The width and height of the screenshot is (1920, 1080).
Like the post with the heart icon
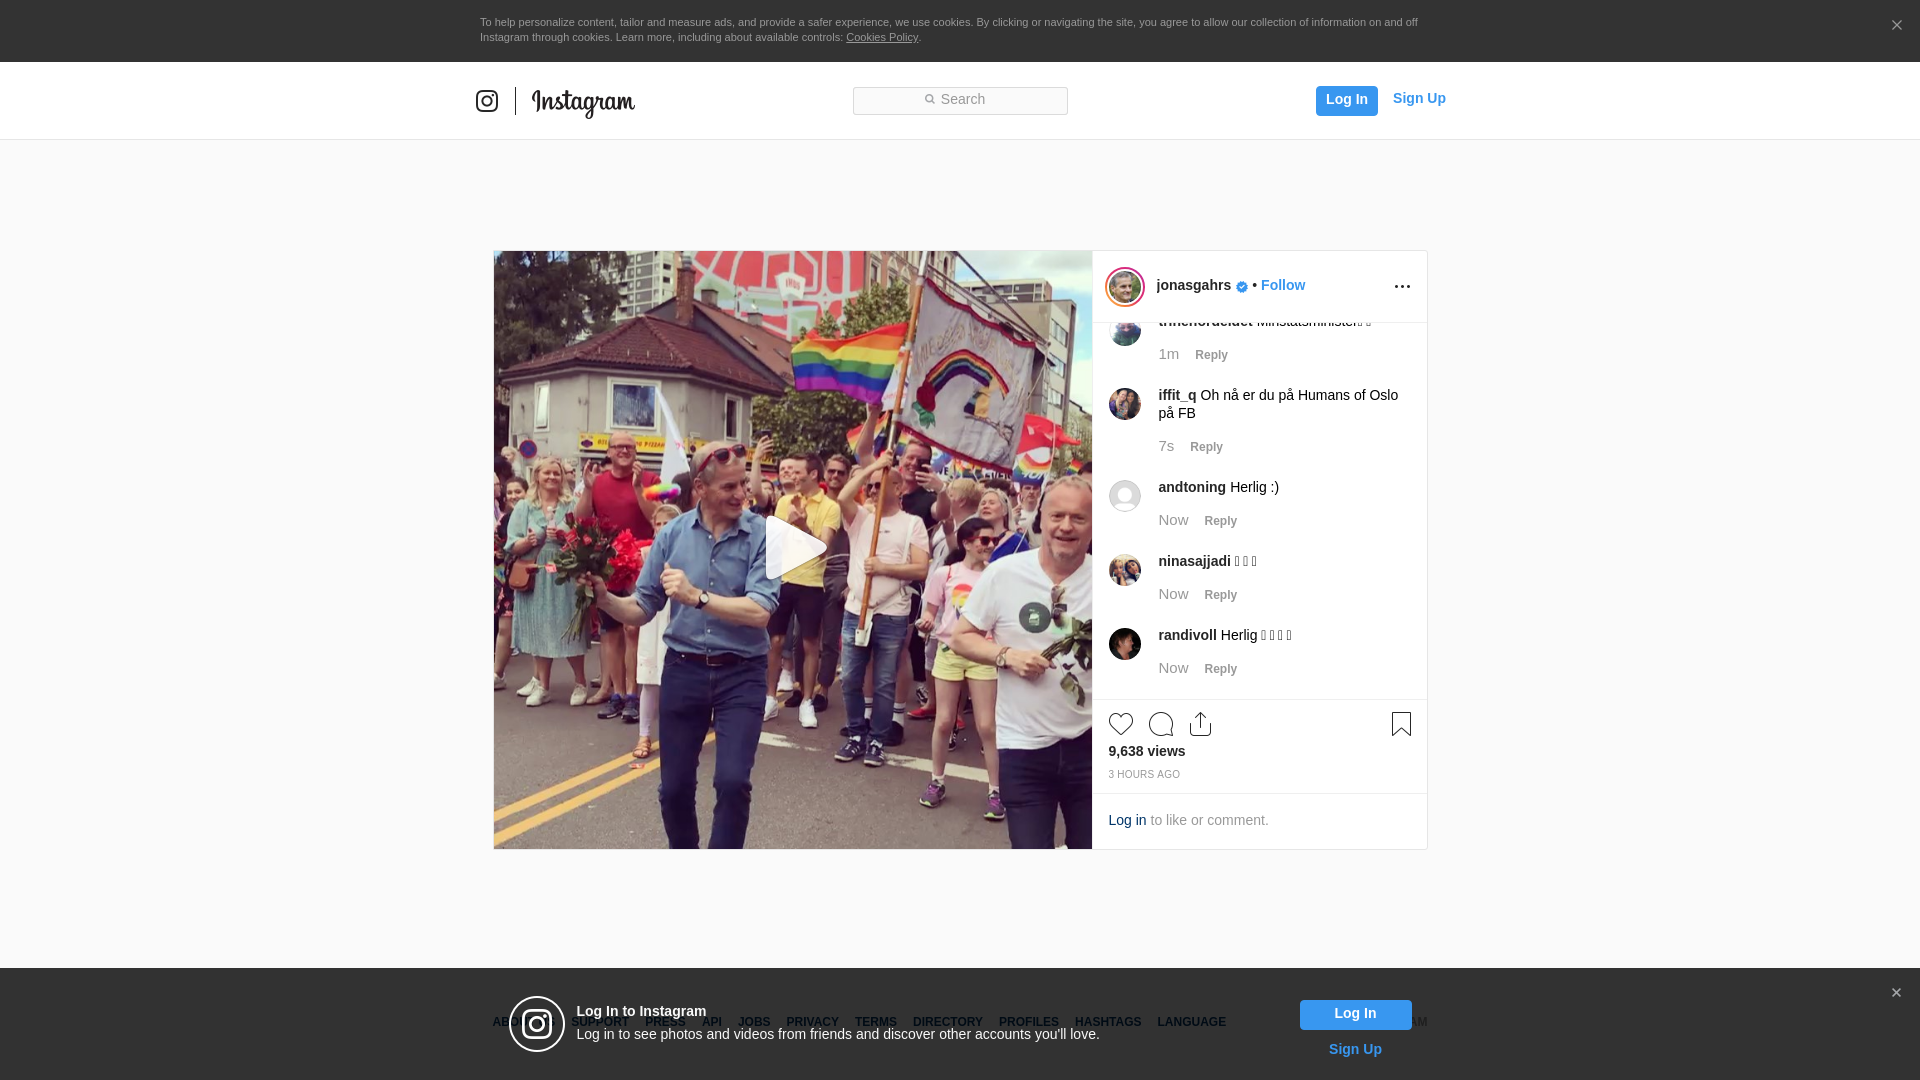click(1120, 724)
